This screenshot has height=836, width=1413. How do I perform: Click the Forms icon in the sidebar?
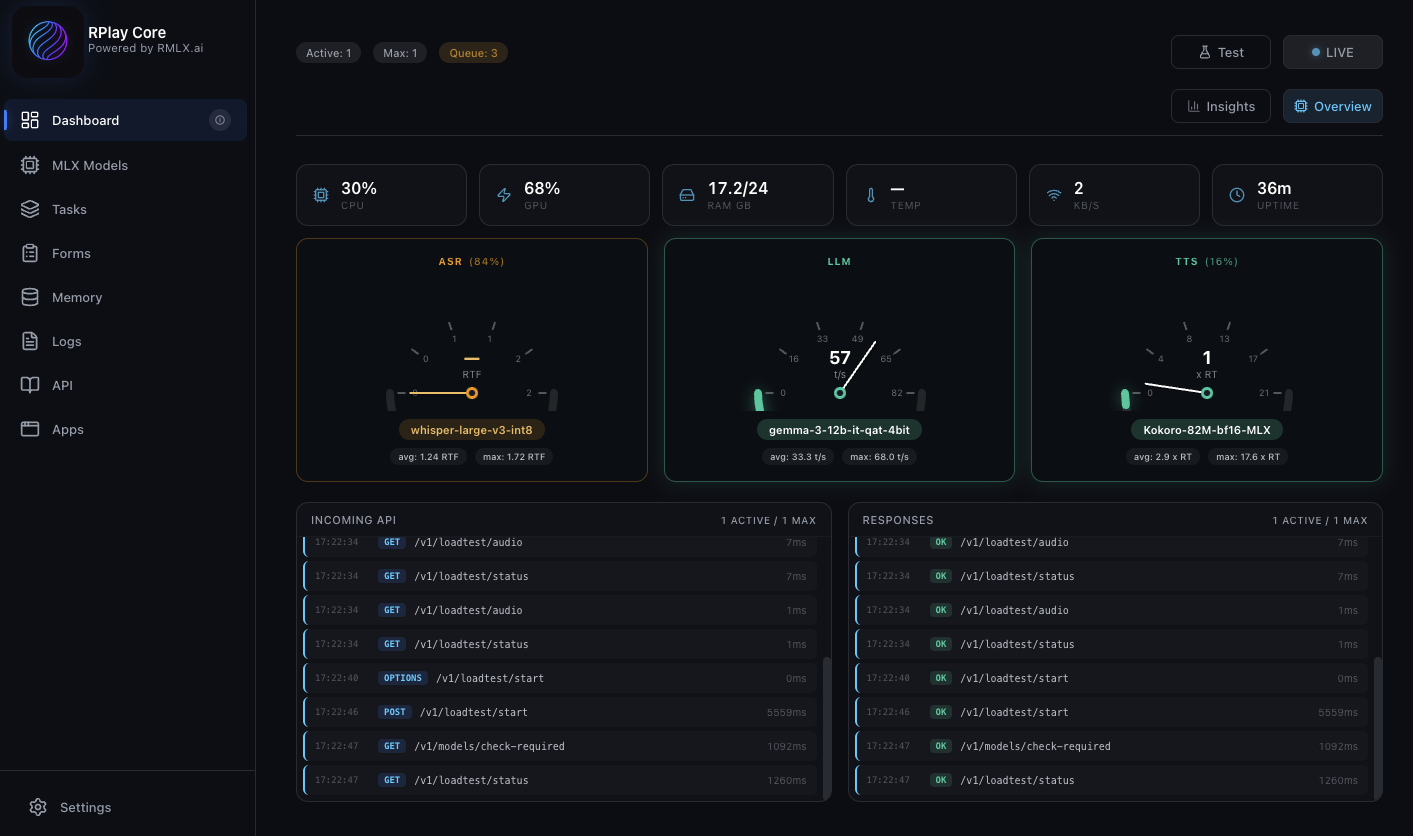tap(30, 253)
